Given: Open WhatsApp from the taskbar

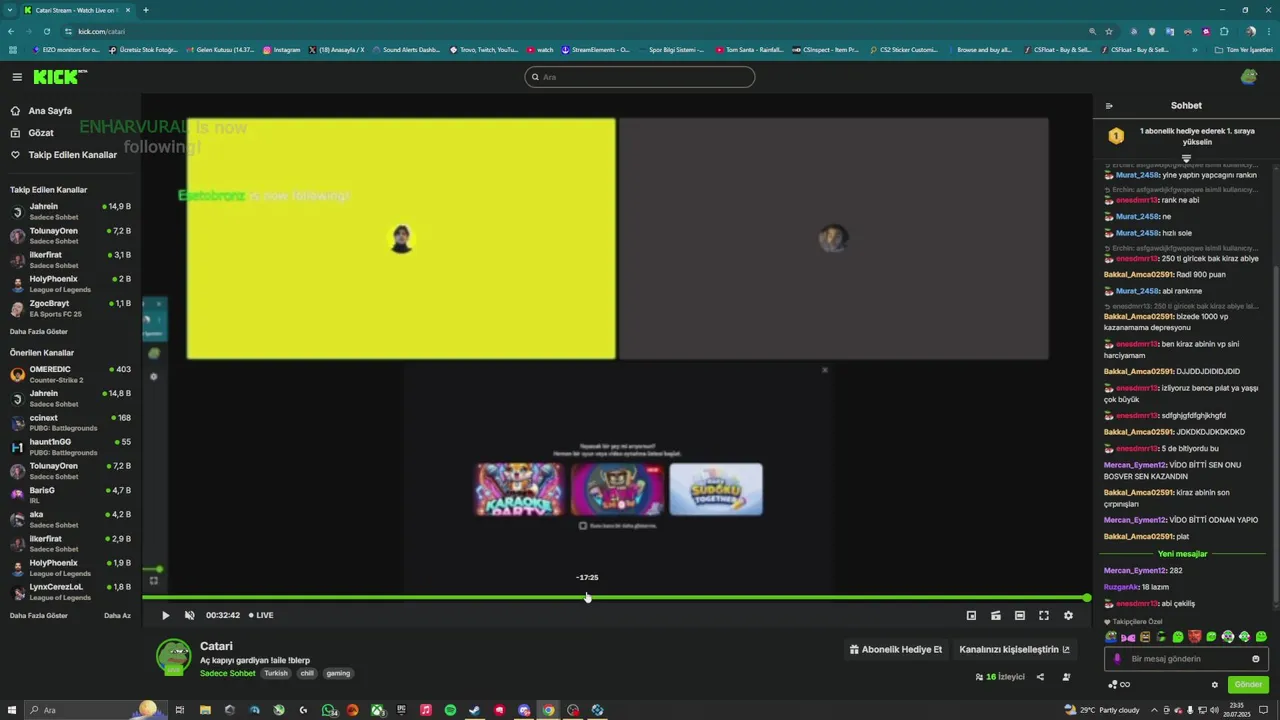Looking at the screenshot, I should click(329, 710).
